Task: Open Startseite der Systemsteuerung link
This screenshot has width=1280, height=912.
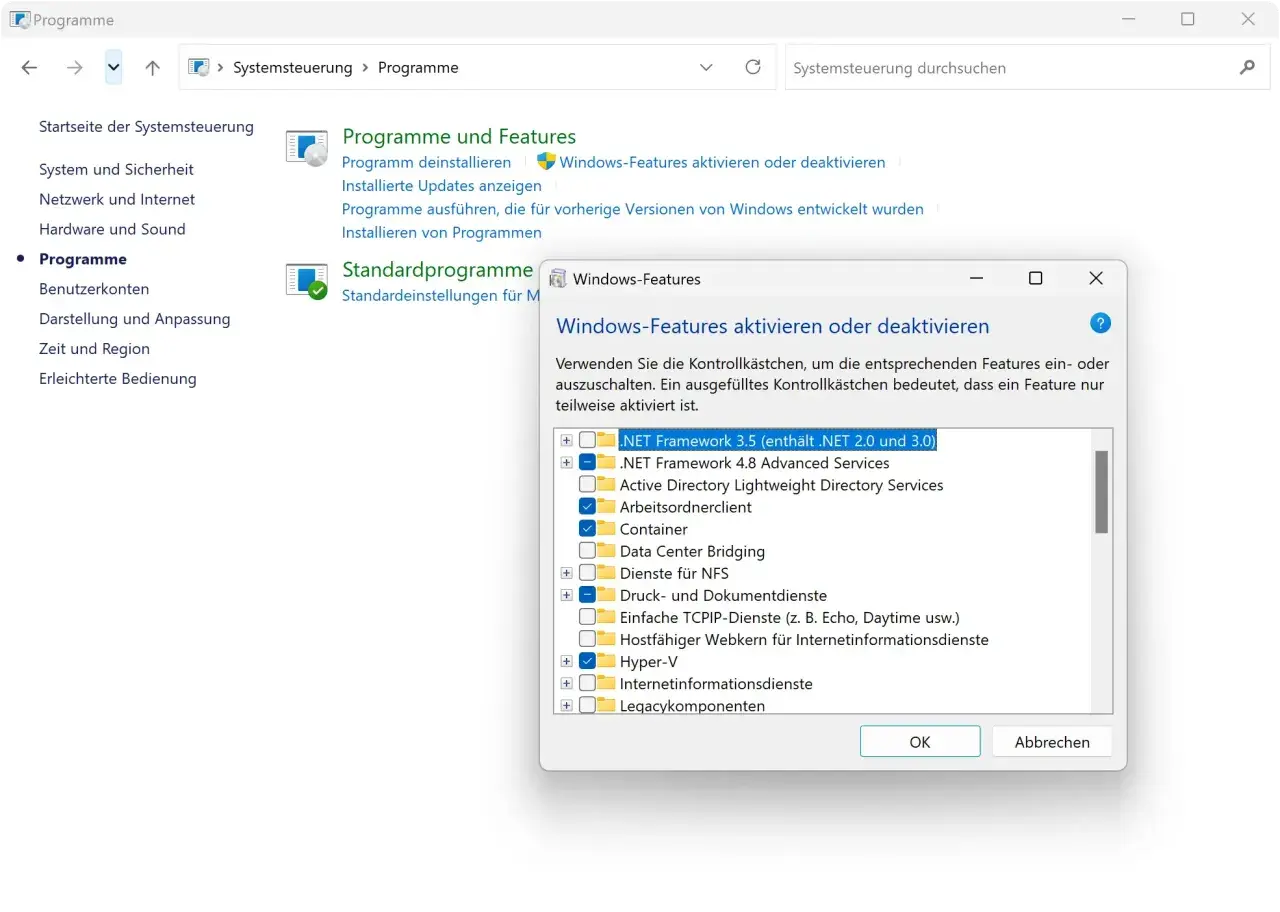Action: (146, 127)
